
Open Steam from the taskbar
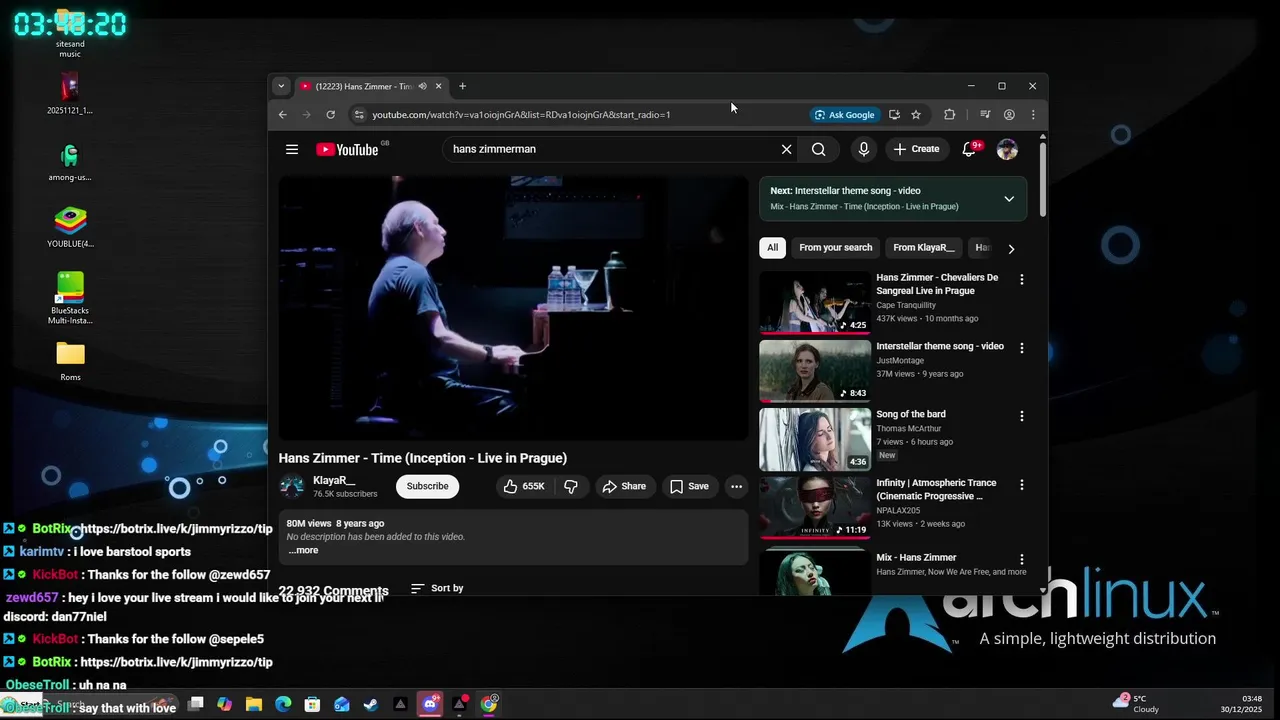click(371, 704)
